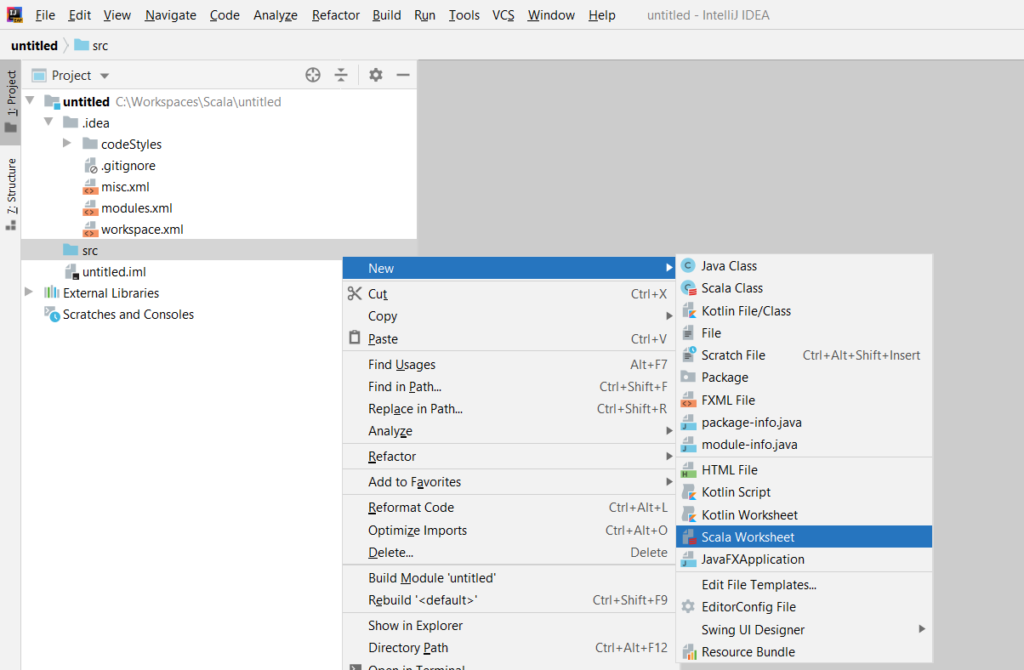This screenshot has width=1024, height=670.
Task: Choose module-info.java in New submenu
Action: click(804, 445)
